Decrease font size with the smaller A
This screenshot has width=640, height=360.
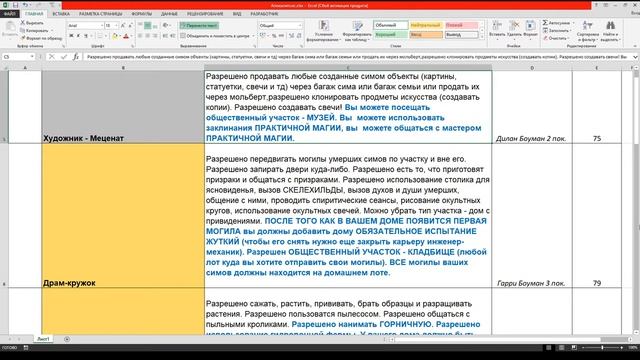(131, 25)
